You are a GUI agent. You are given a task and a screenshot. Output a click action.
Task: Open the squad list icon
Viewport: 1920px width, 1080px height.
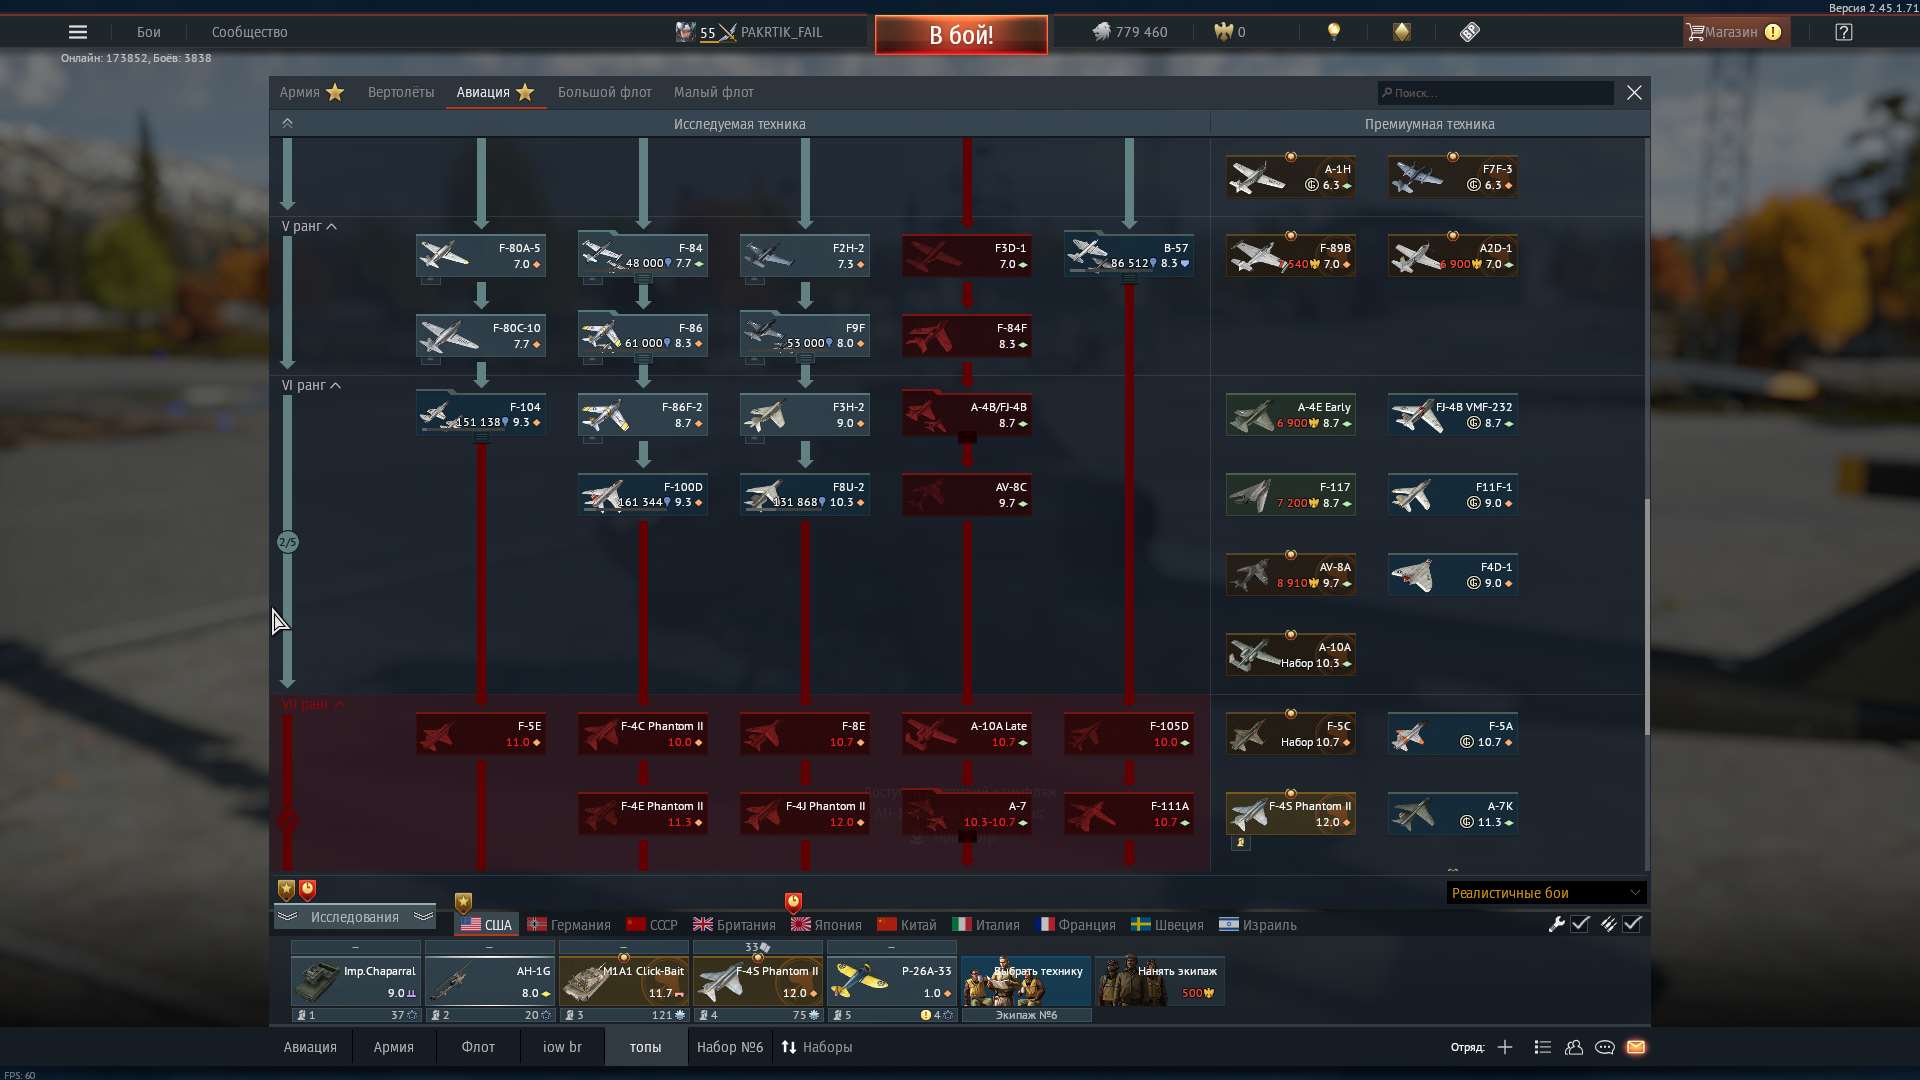[x=1542, y=1047]
